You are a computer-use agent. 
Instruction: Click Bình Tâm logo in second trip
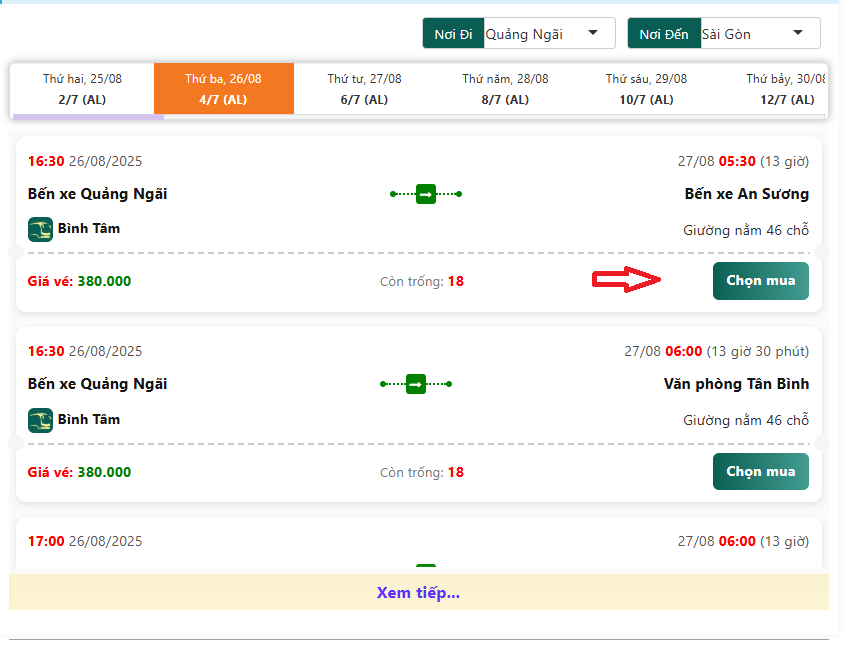click(x=40, y=420)
